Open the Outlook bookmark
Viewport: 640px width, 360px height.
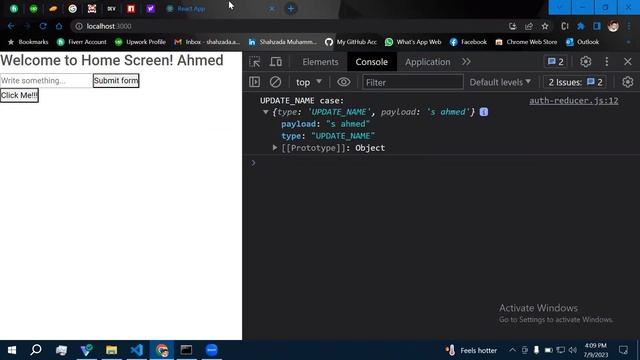pyautogui.click(x=582, y=42)
